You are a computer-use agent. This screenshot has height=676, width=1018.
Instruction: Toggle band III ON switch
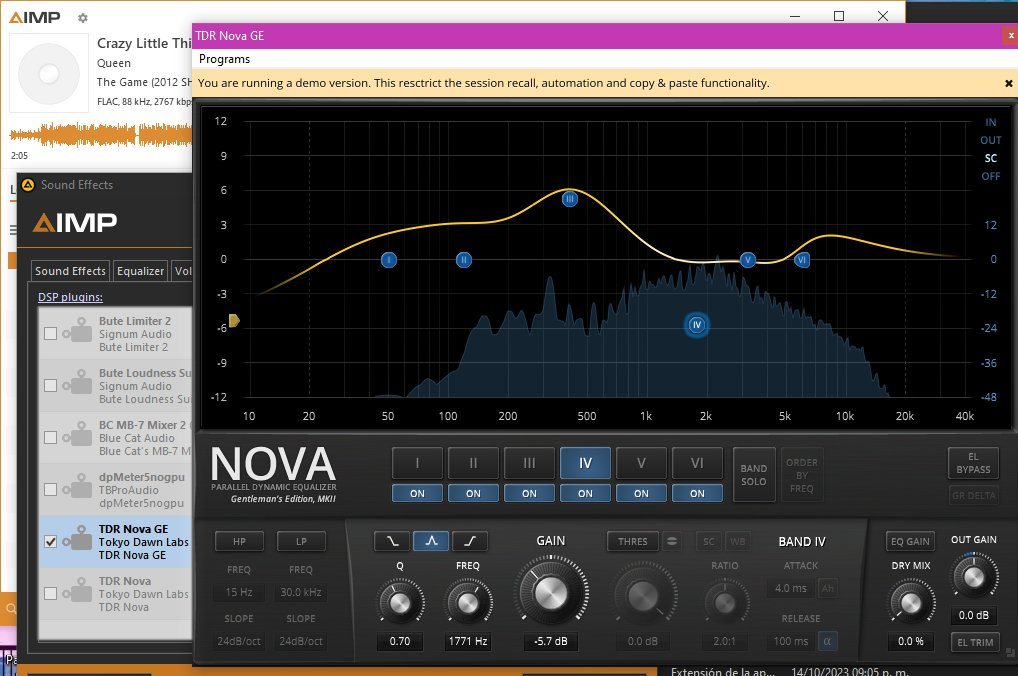coord(529,494)
